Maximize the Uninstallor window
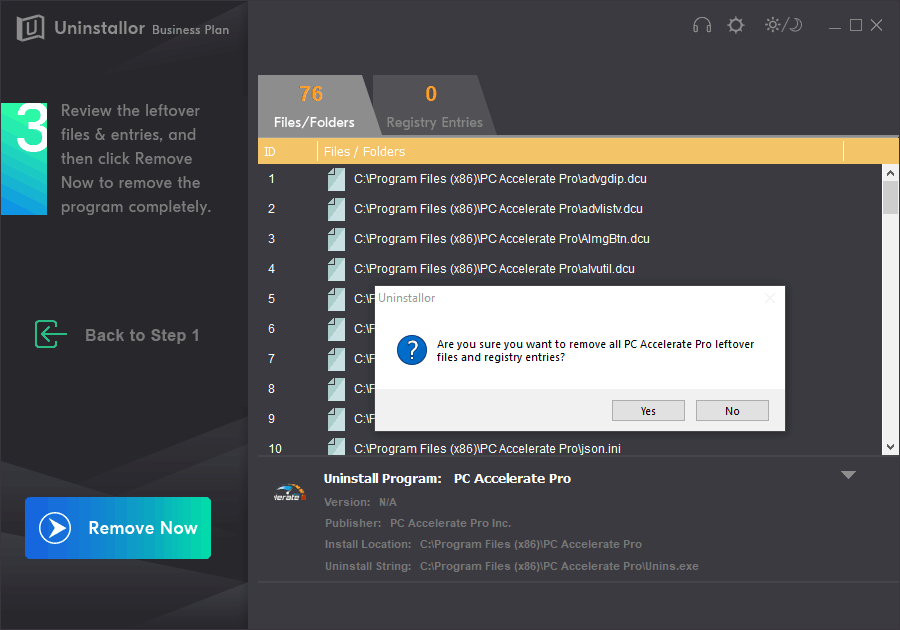 coord(856,25)
